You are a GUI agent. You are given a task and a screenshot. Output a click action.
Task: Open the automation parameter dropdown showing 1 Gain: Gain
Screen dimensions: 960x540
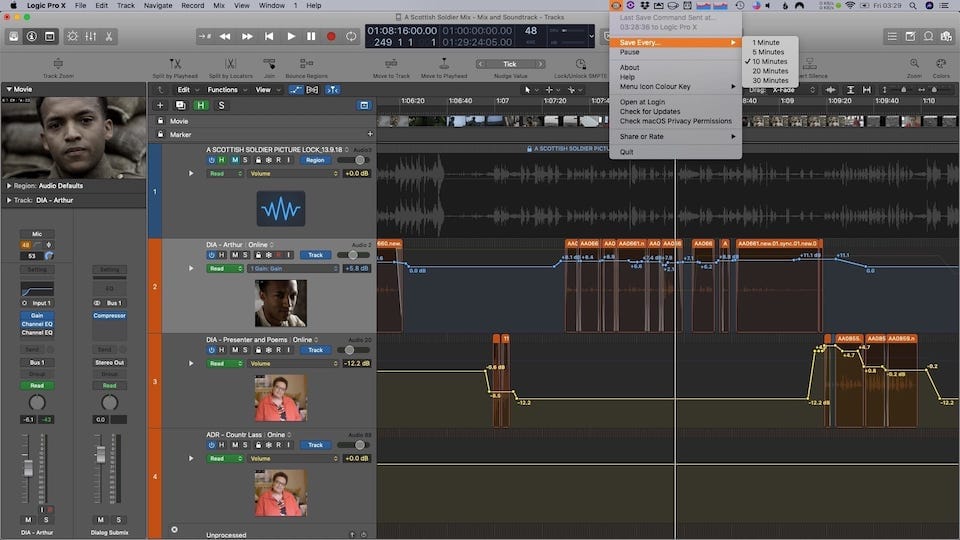coord(293,269)
